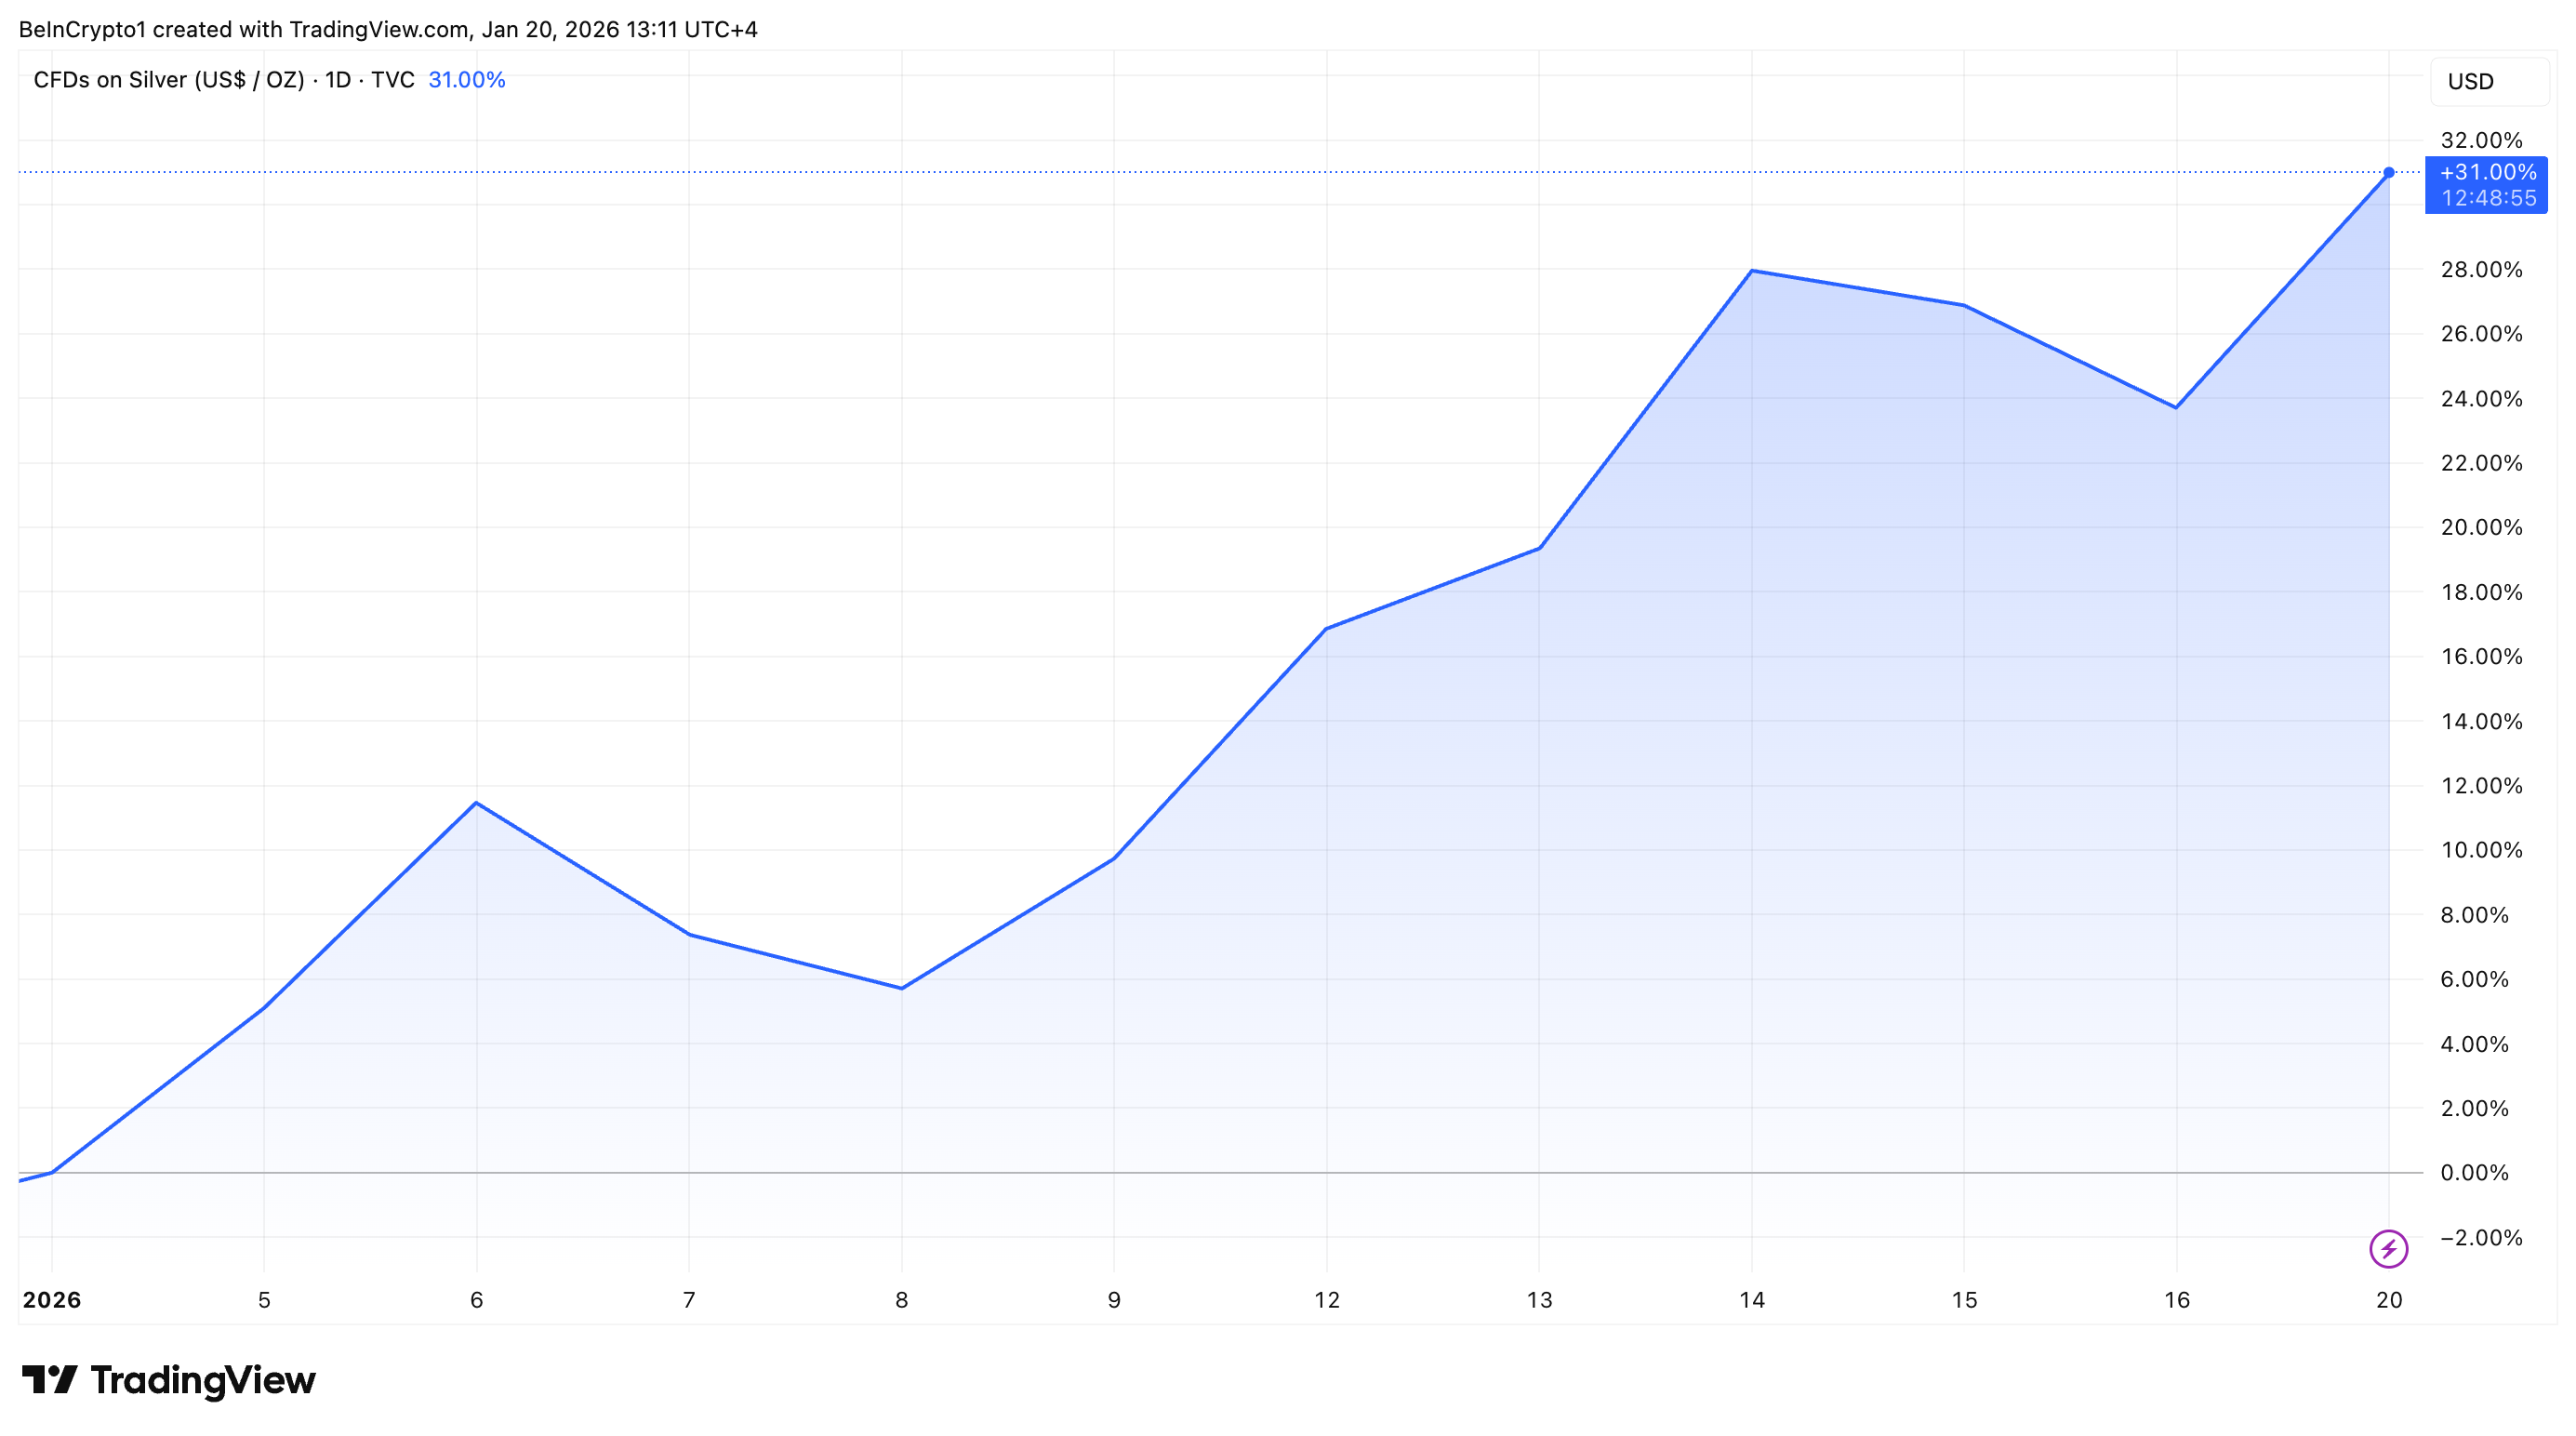
Task: Select the dotted price level line
Action: tap(1200, 171)
